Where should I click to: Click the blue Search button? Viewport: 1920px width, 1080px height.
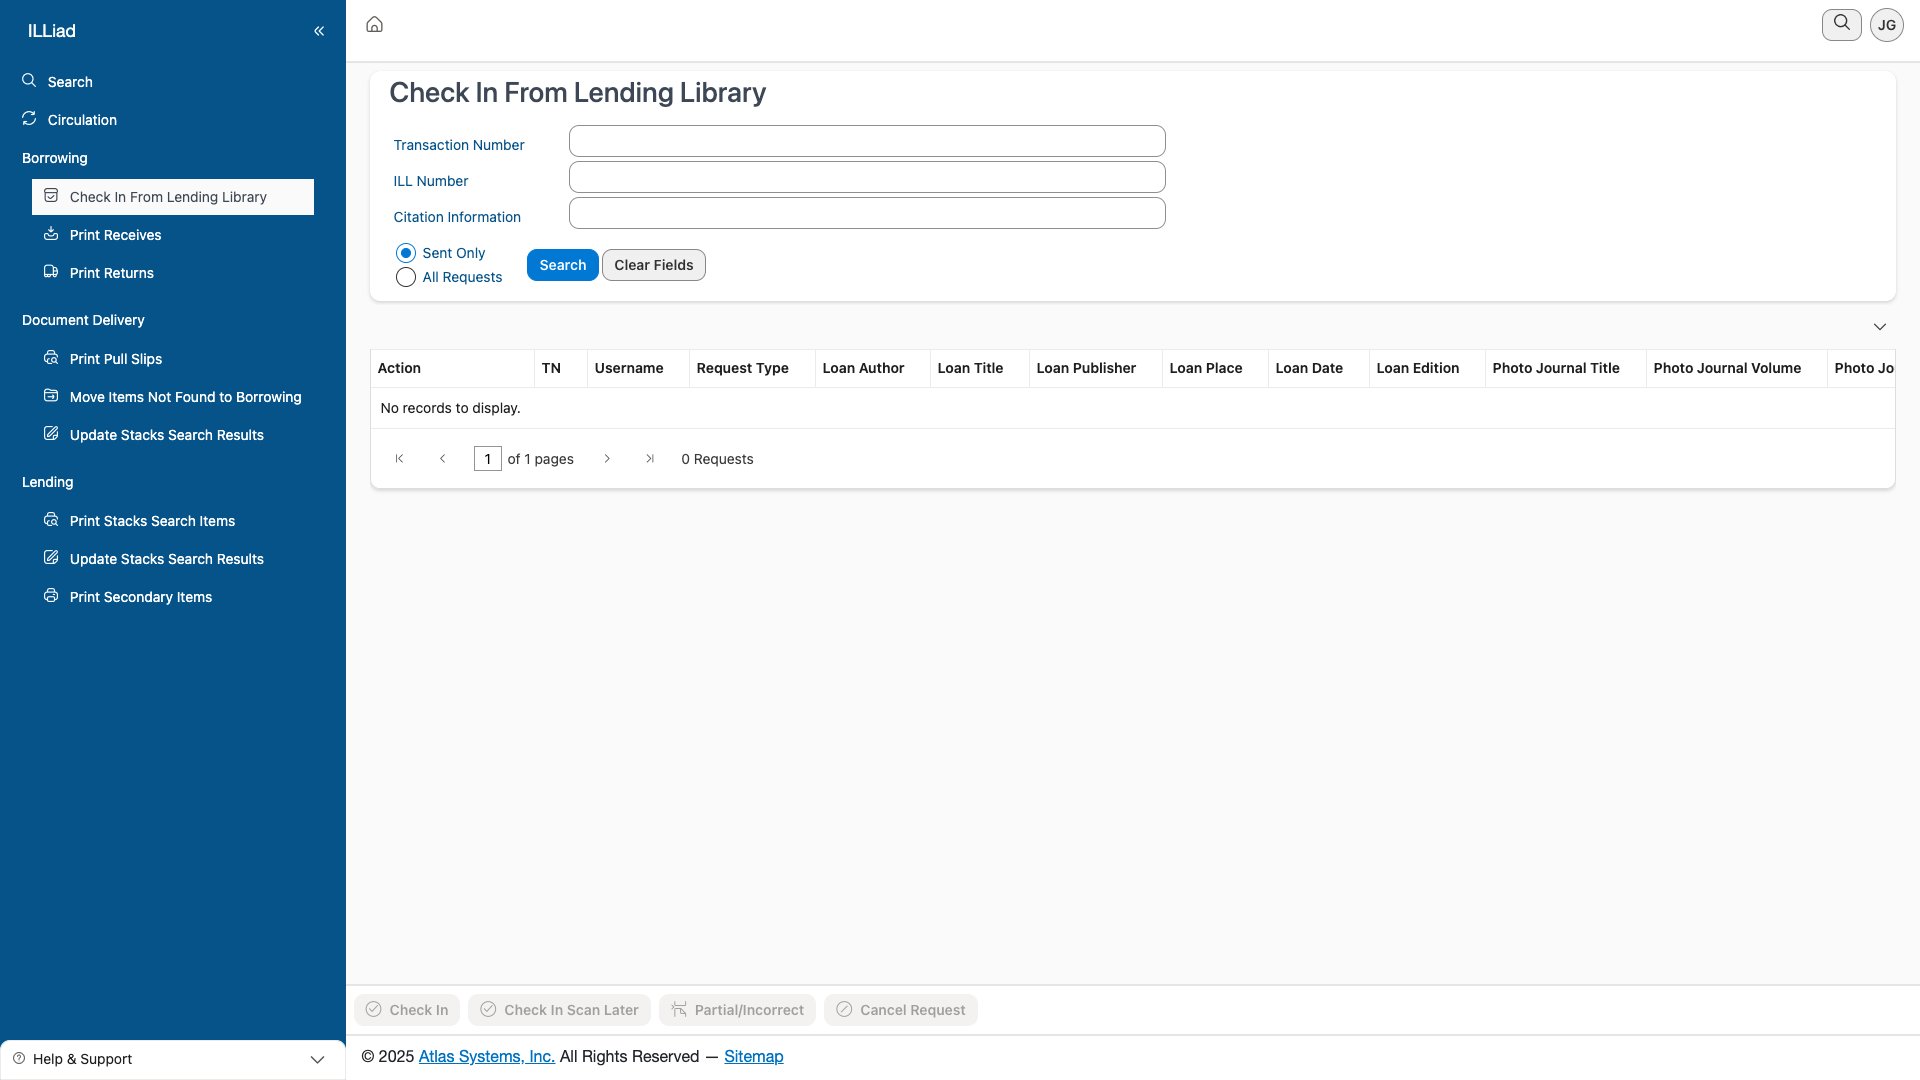(x=563, y=265)
